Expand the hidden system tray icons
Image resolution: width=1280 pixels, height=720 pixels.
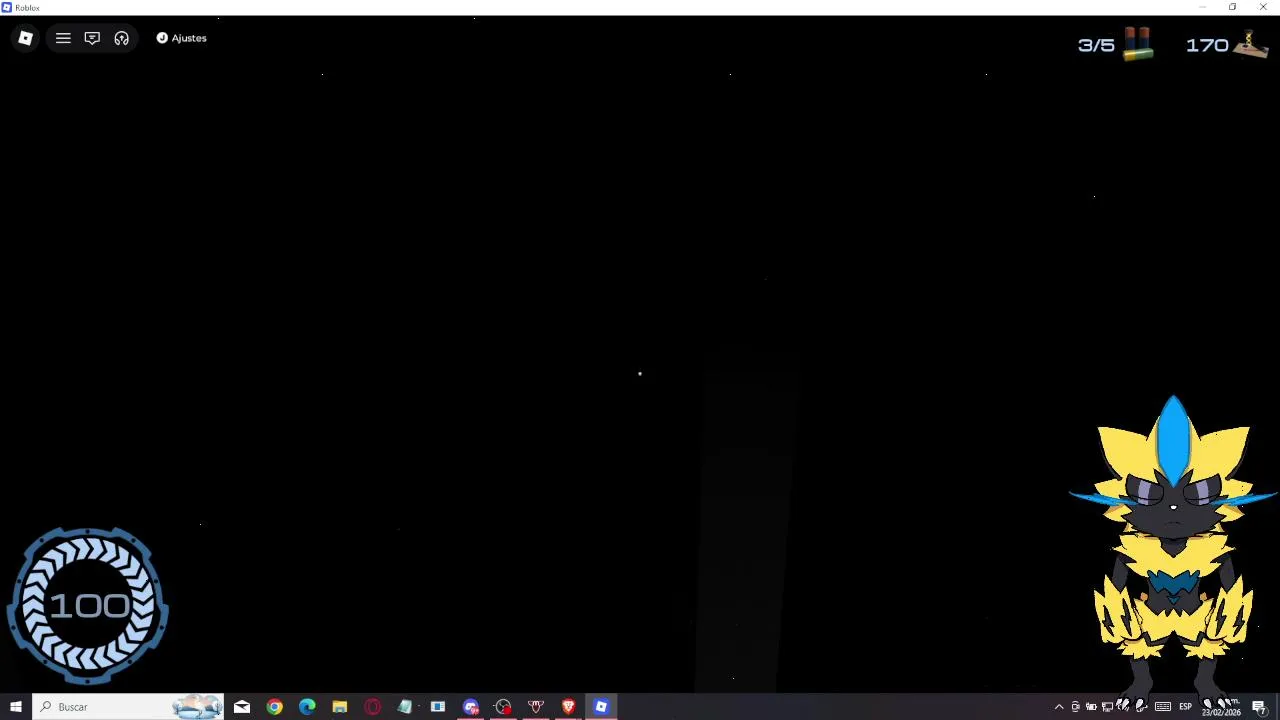pos(1059,707)
